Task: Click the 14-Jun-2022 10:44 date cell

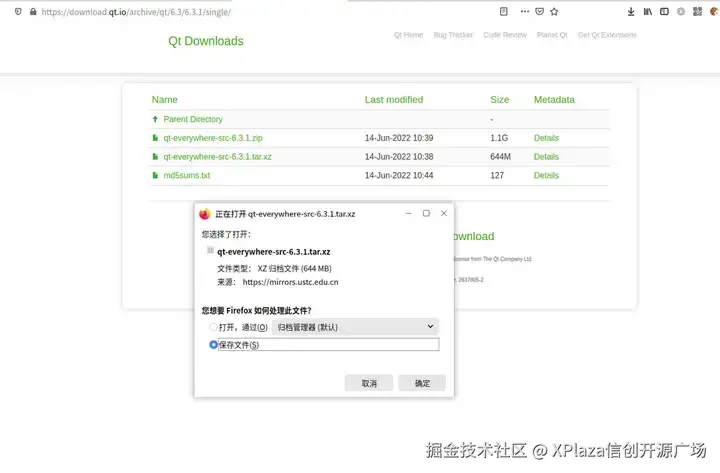Action: [x=399, y=175]
